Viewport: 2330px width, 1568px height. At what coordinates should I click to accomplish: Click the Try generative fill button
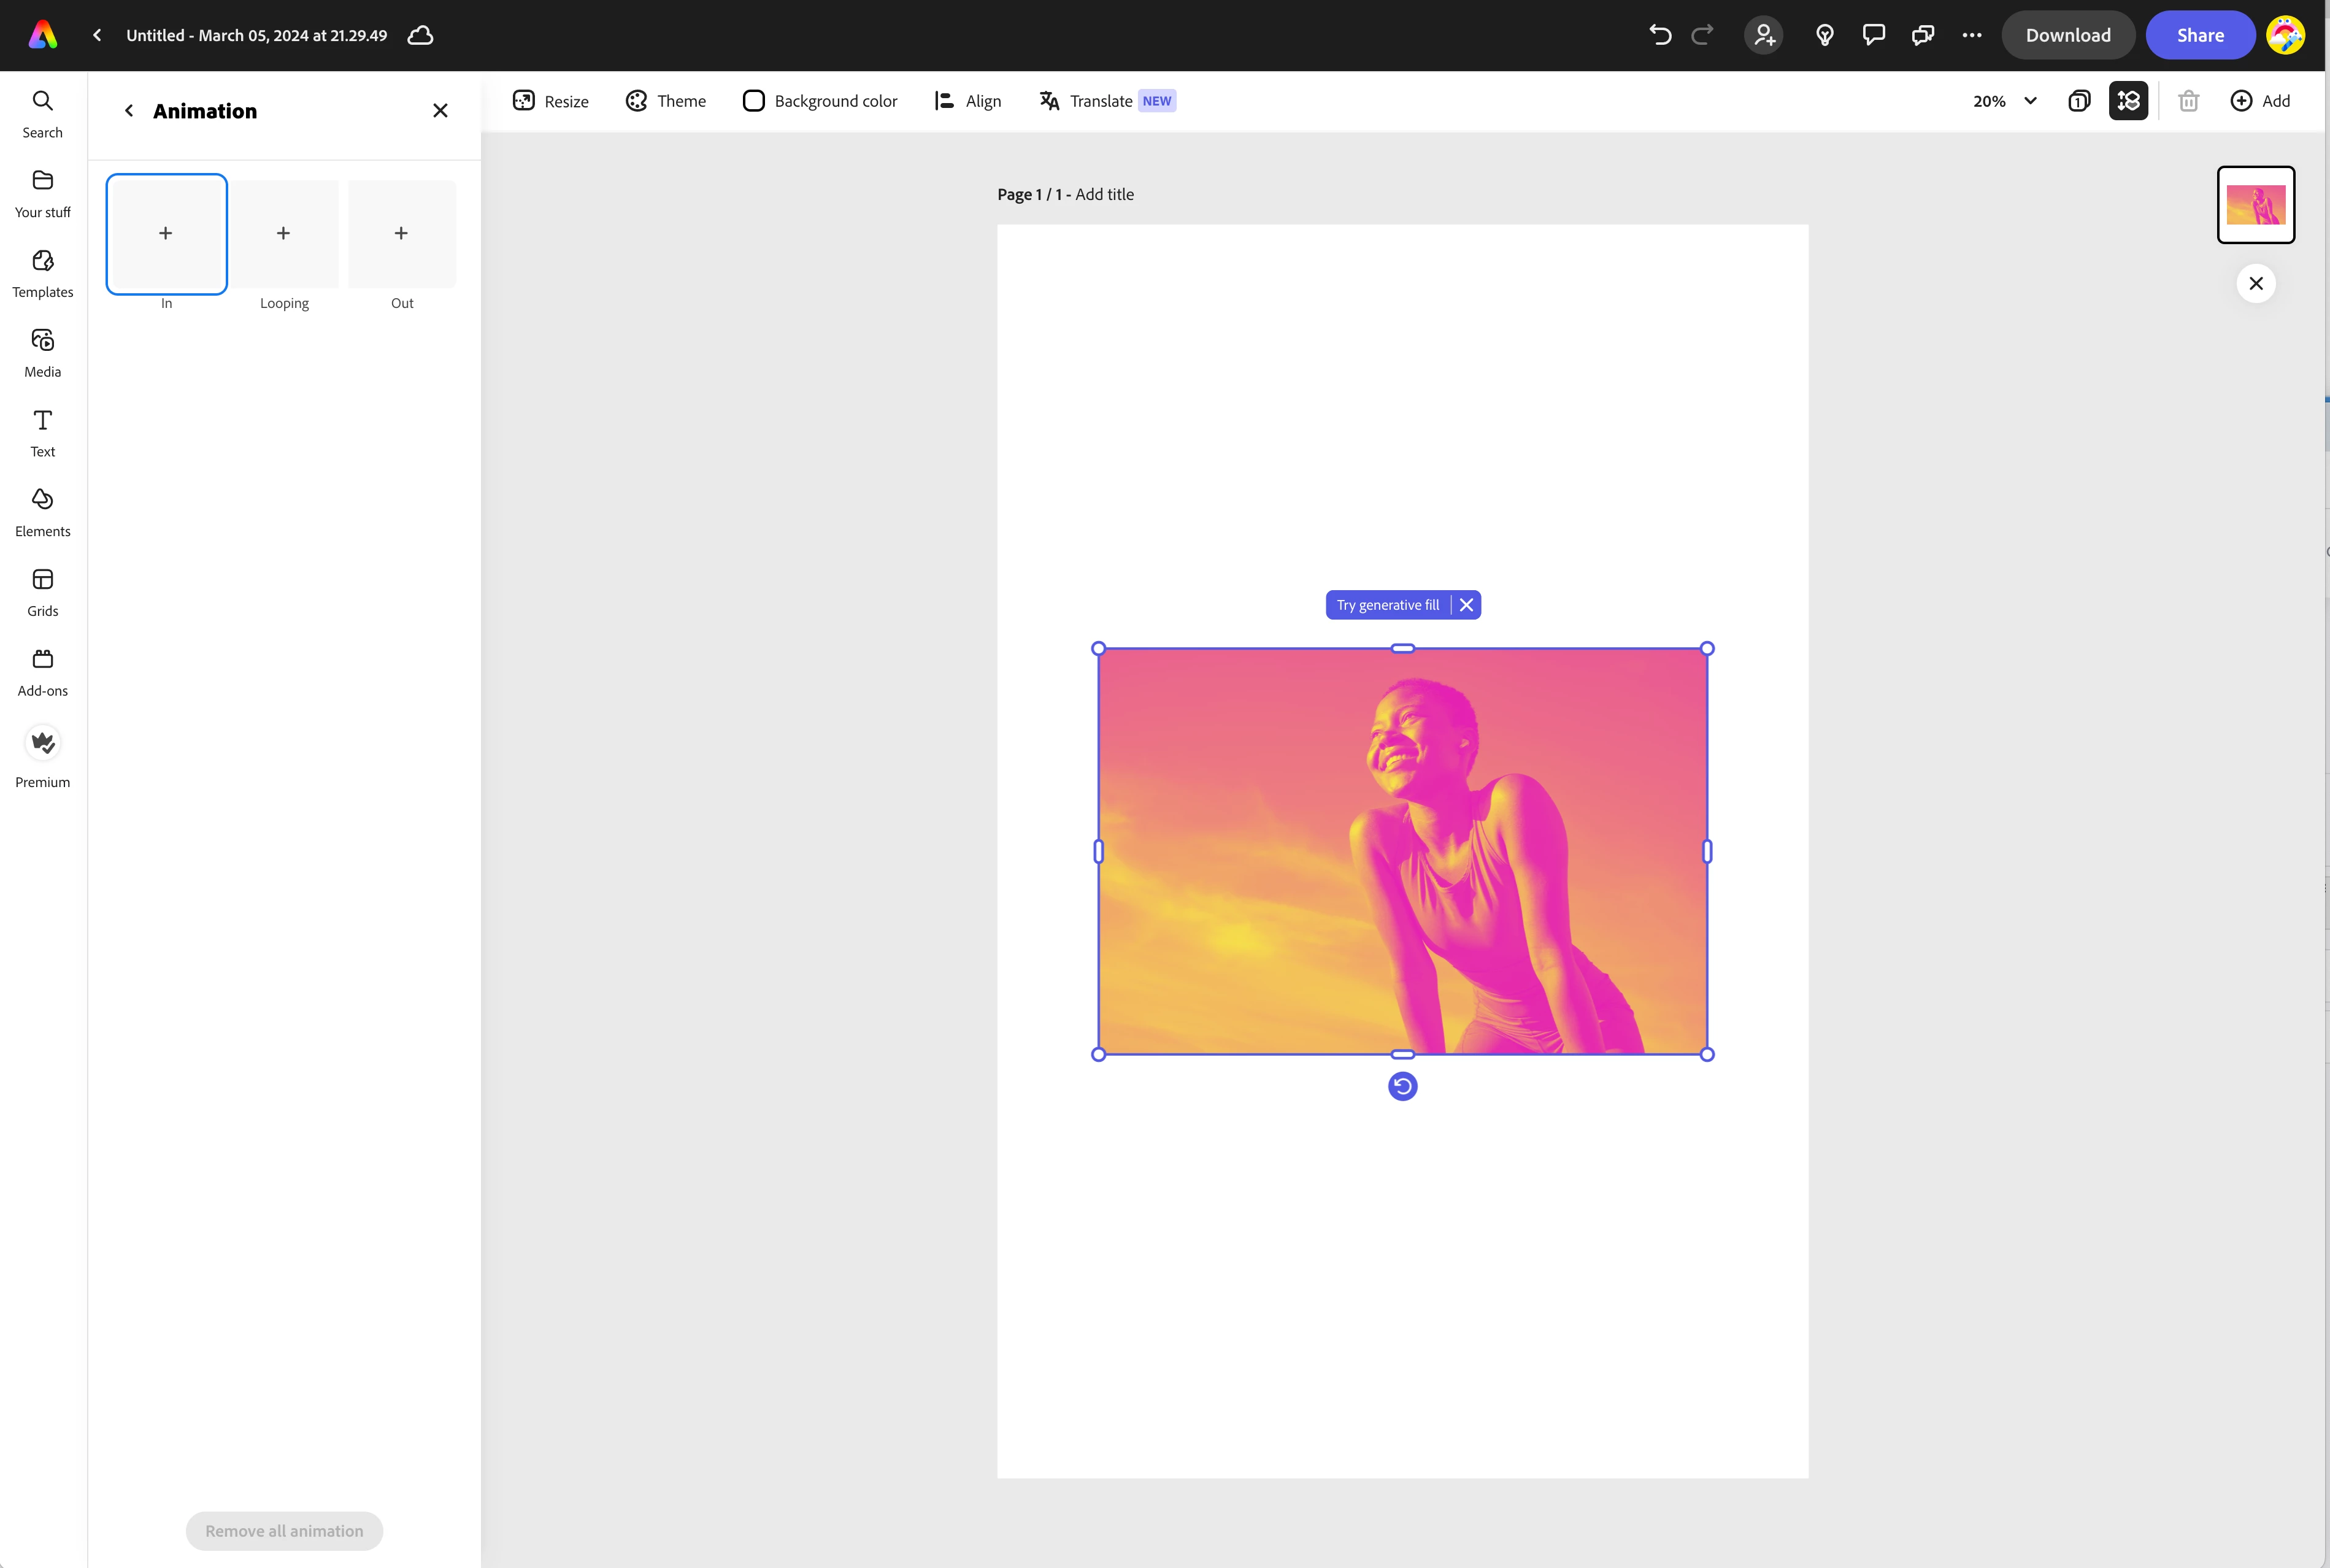(1387, 605)
